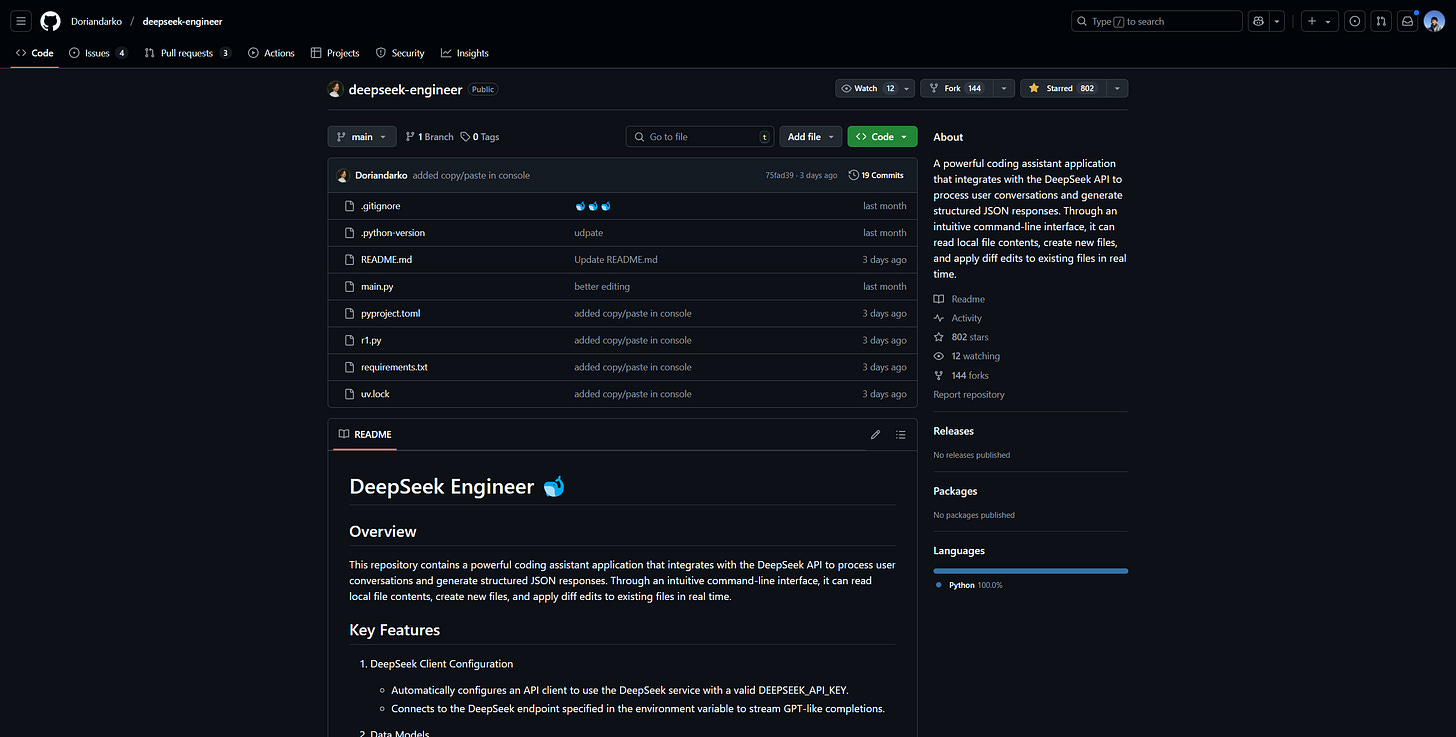Click the fork icon beside 144 forks
Image resolution: width=1456 pixels, height=737 pixels.
(939, 376)
